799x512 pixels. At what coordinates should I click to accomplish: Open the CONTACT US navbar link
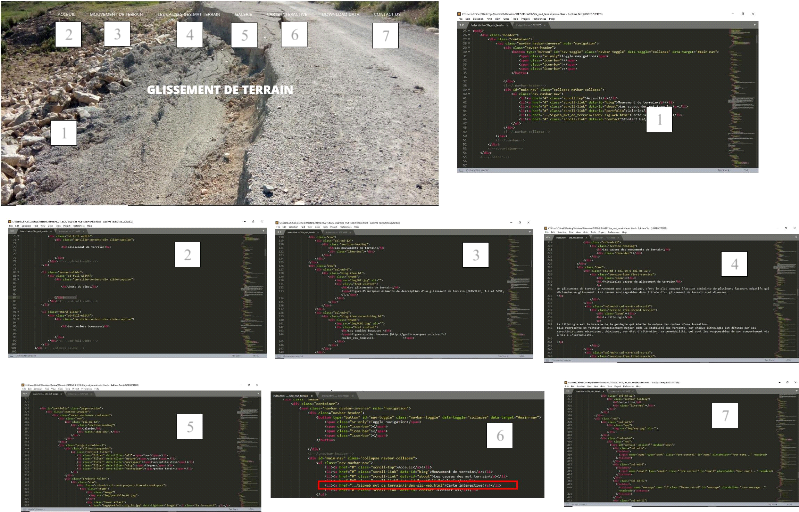click(x=387, y=15)
